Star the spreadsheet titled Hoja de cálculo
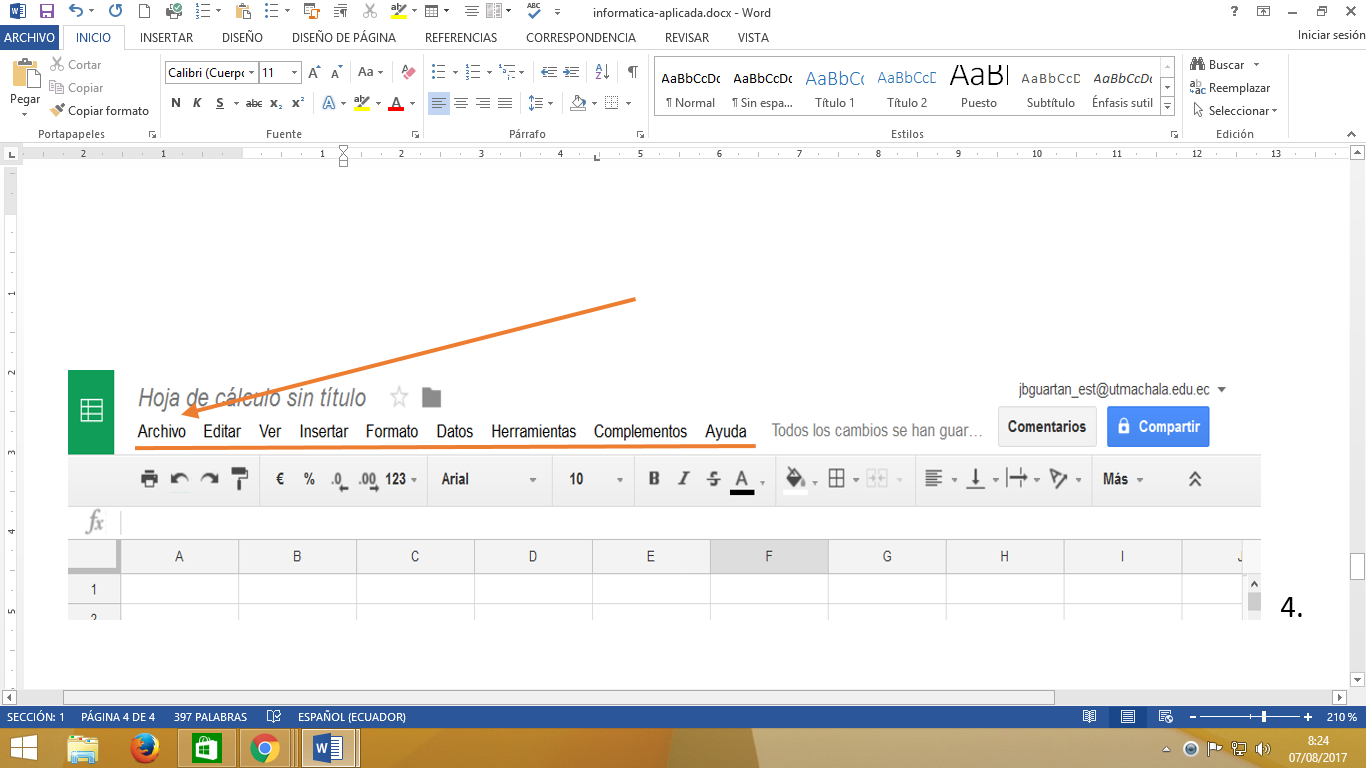This screenshot has height=768, width=1366. point(399,397)
